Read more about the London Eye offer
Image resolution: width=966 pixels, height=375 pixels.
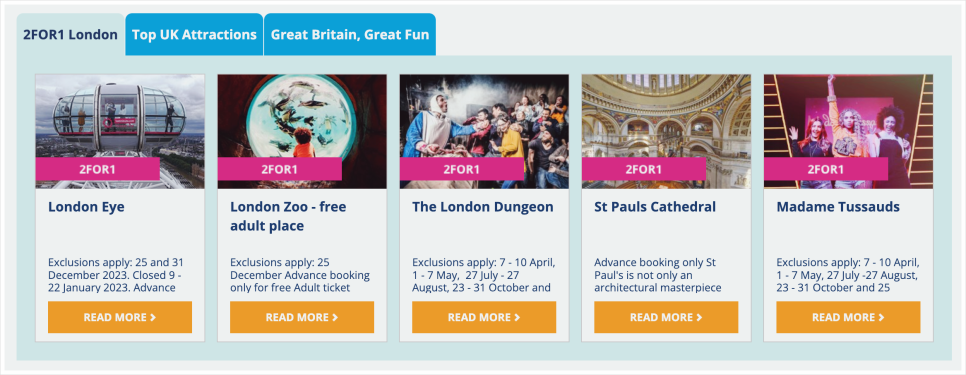coord(120,317)
